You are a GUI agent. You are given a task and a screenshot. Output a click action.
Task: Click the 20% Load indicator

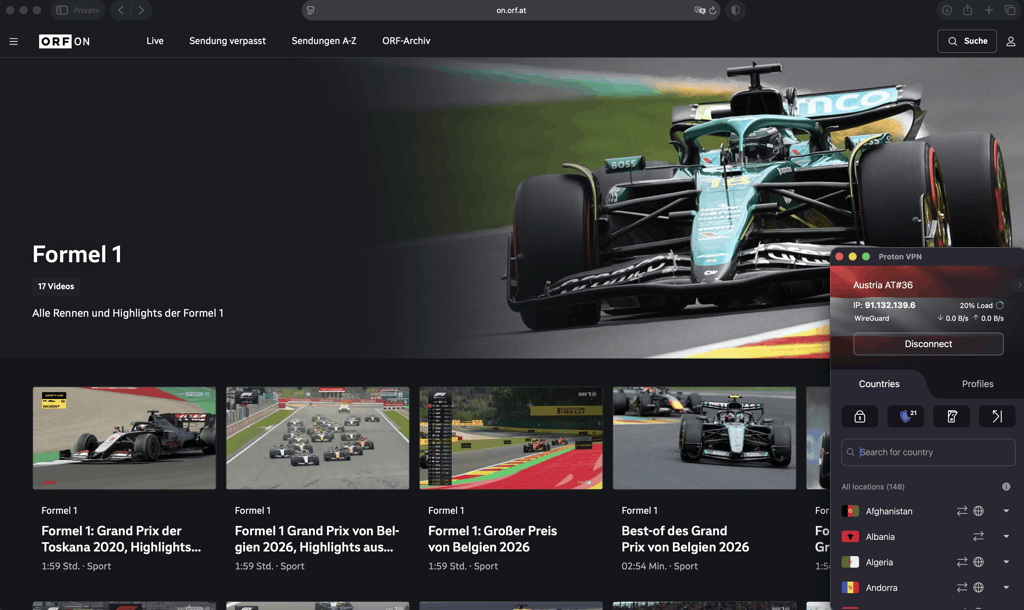(981, 305)
